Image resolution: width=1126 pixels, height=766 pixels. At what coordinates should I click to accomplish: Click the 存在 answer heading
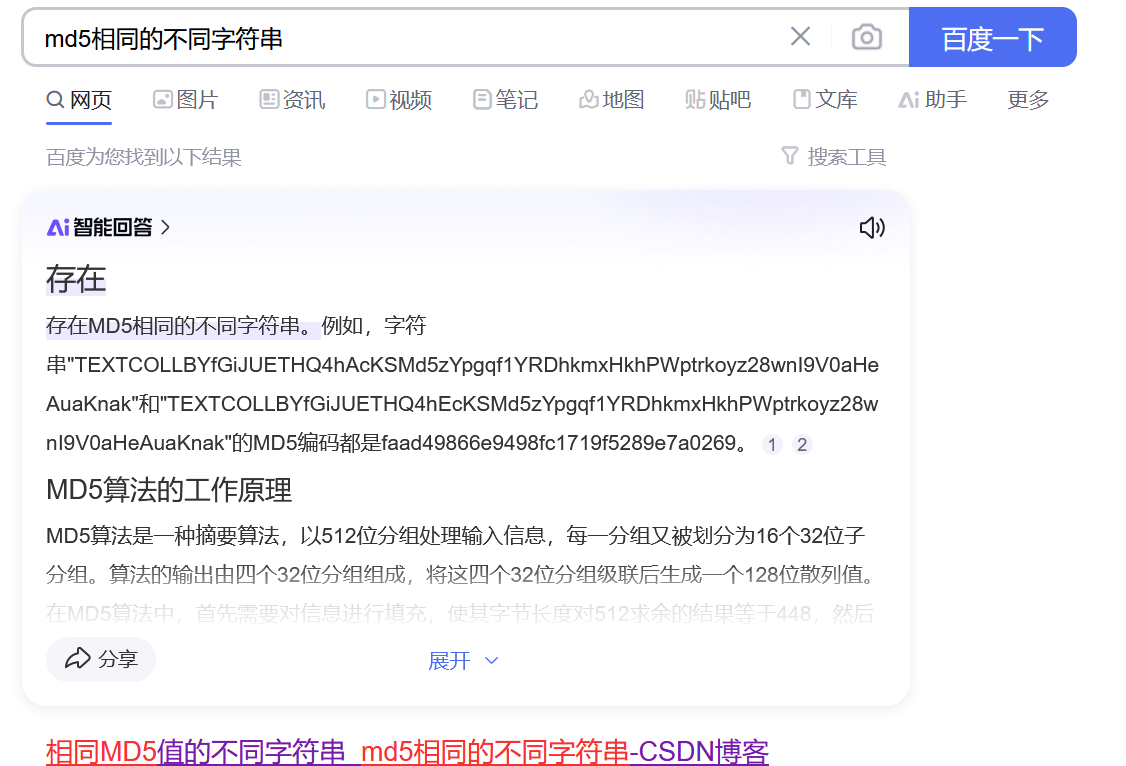[x=76, y=279]
